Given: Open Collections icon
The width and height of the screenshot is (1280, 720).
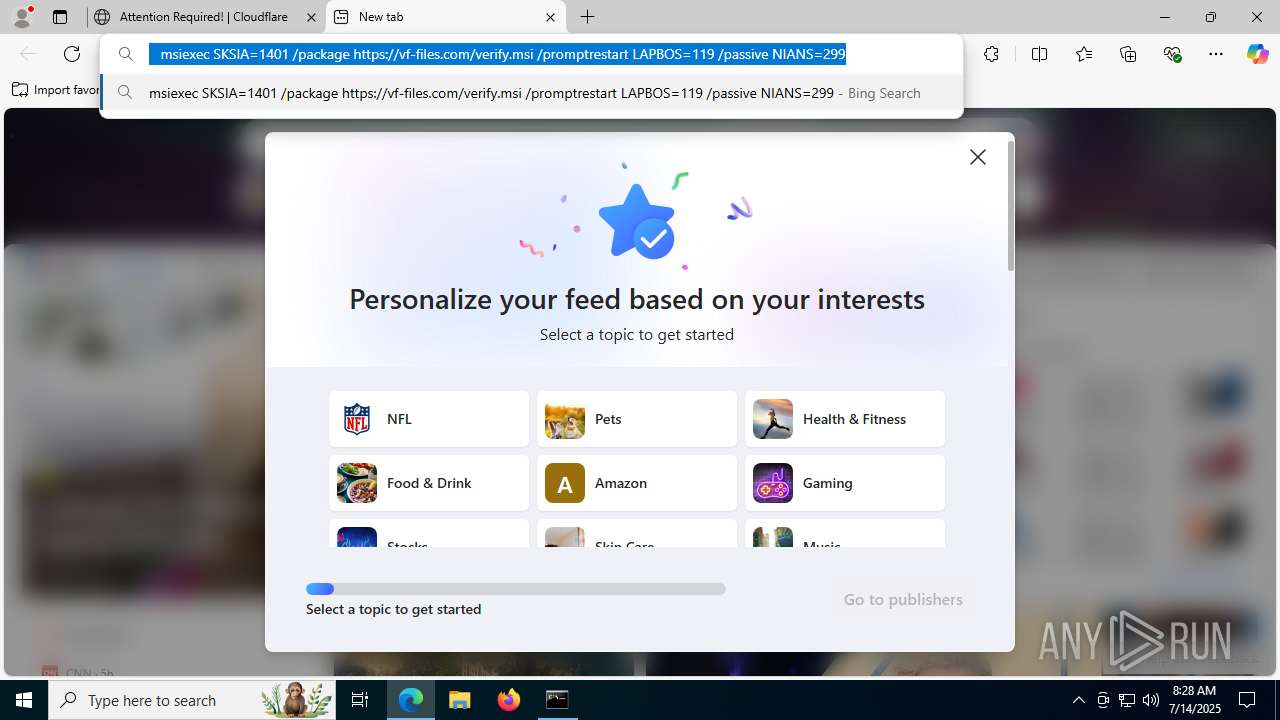Looking at the screenshot, I should [1128, 54].
